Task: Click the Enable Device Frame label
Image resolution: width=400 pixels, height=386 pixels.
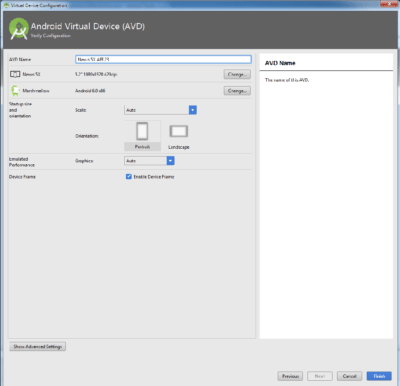Action: (154, 177)
